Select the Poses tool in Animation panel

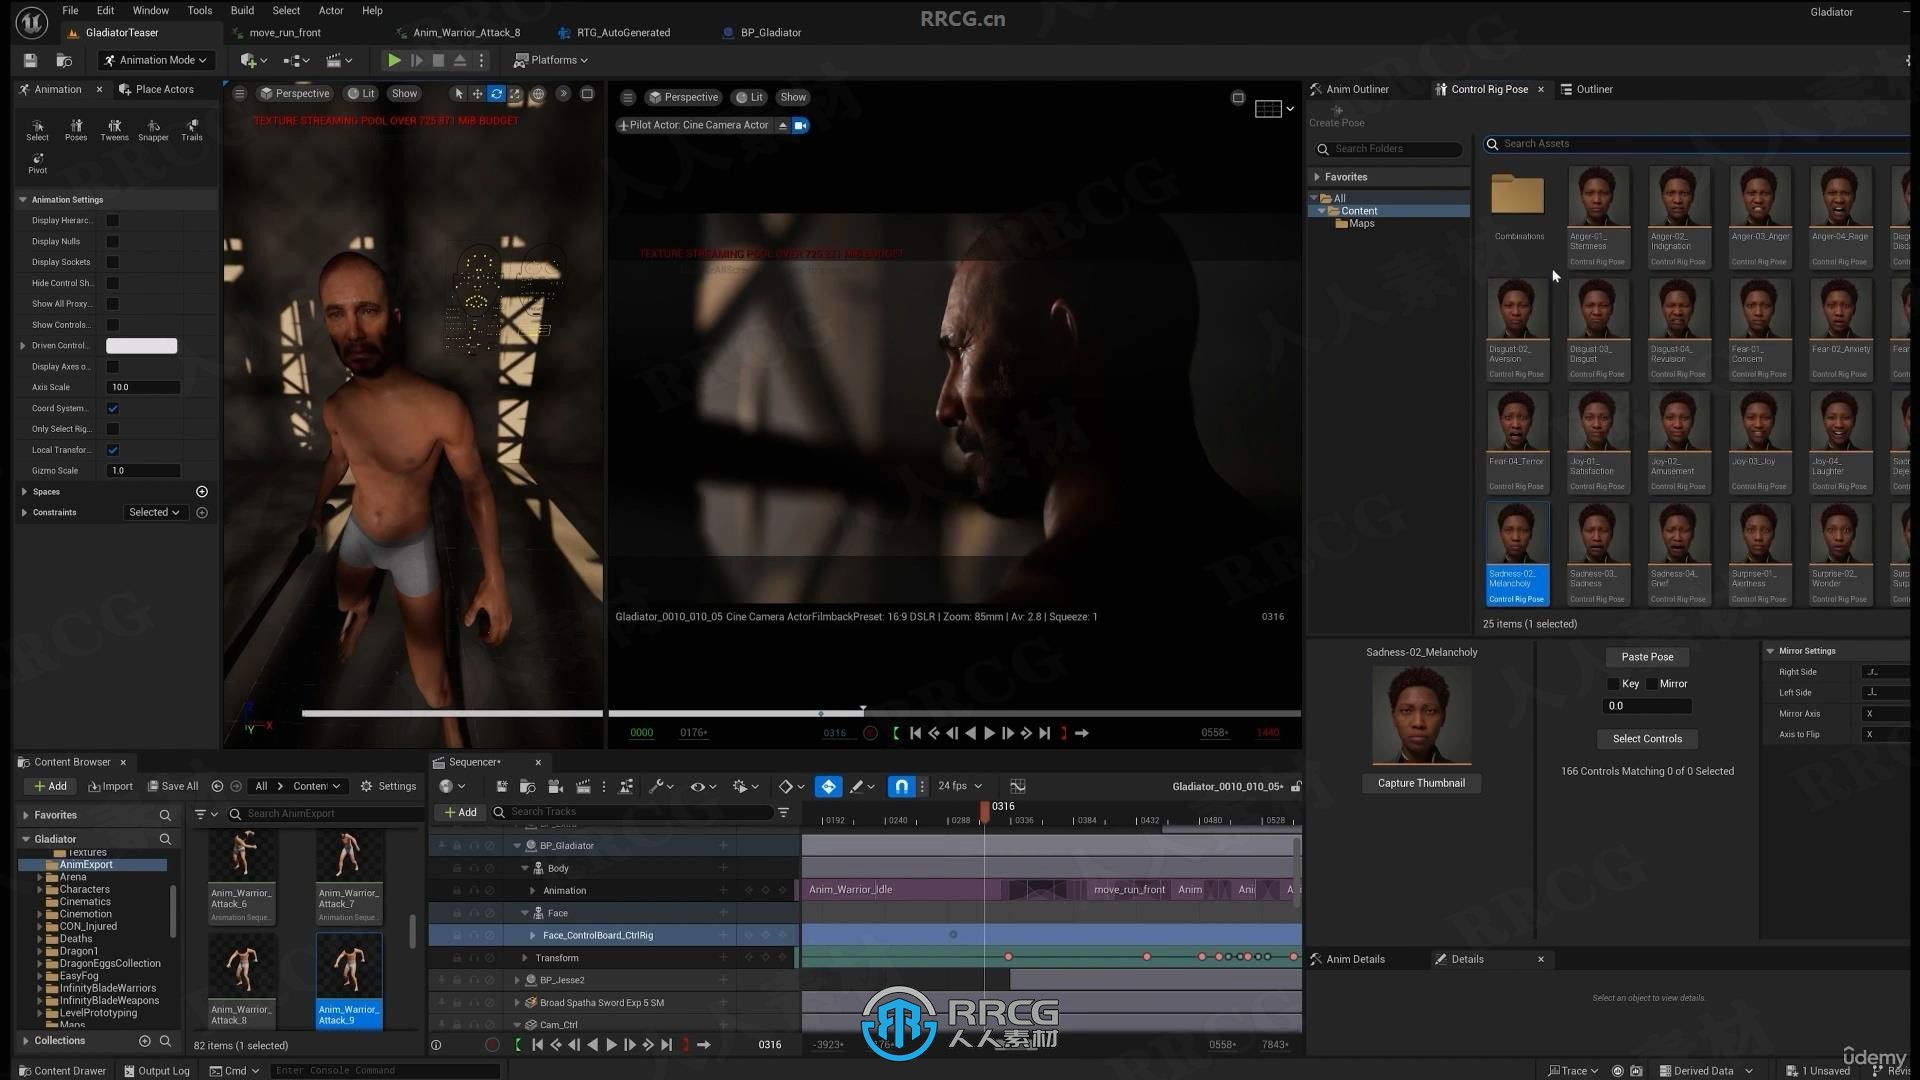(76, 130)
